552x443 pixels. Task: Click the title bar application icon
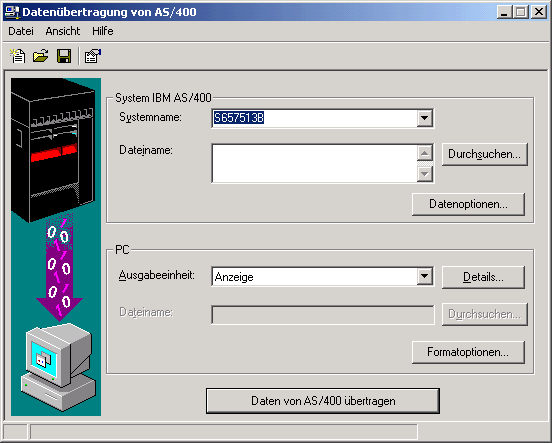tap(12, 12)
